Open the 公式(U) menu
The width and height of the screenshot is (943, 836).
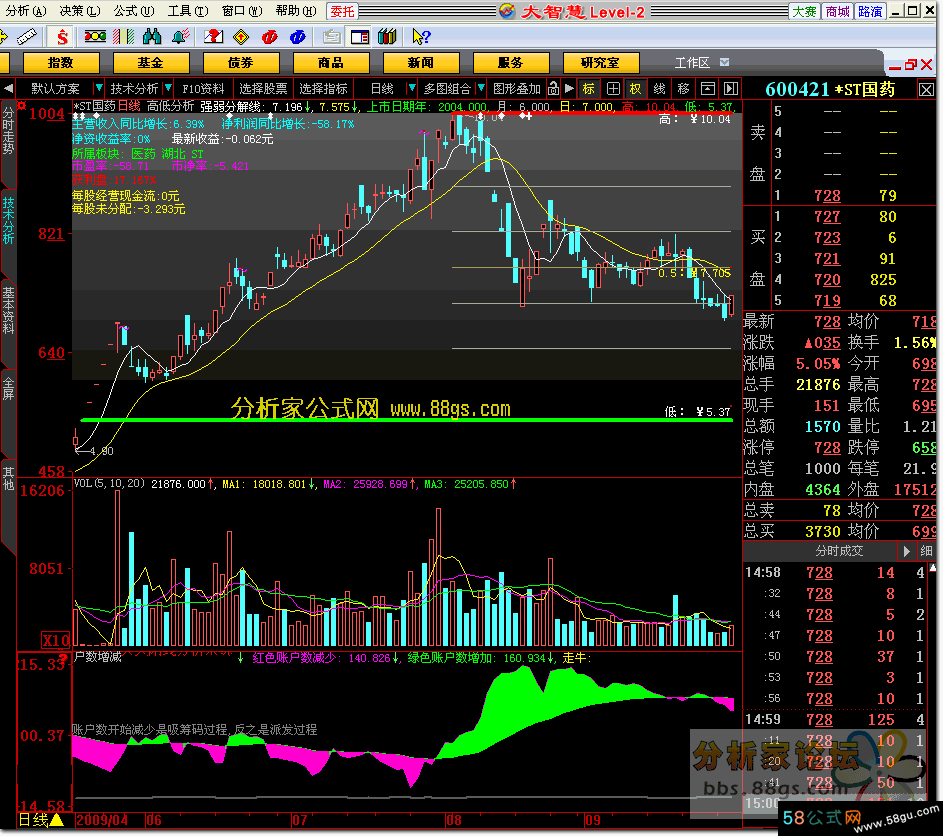pyautogui.click(x=134, y=11)
